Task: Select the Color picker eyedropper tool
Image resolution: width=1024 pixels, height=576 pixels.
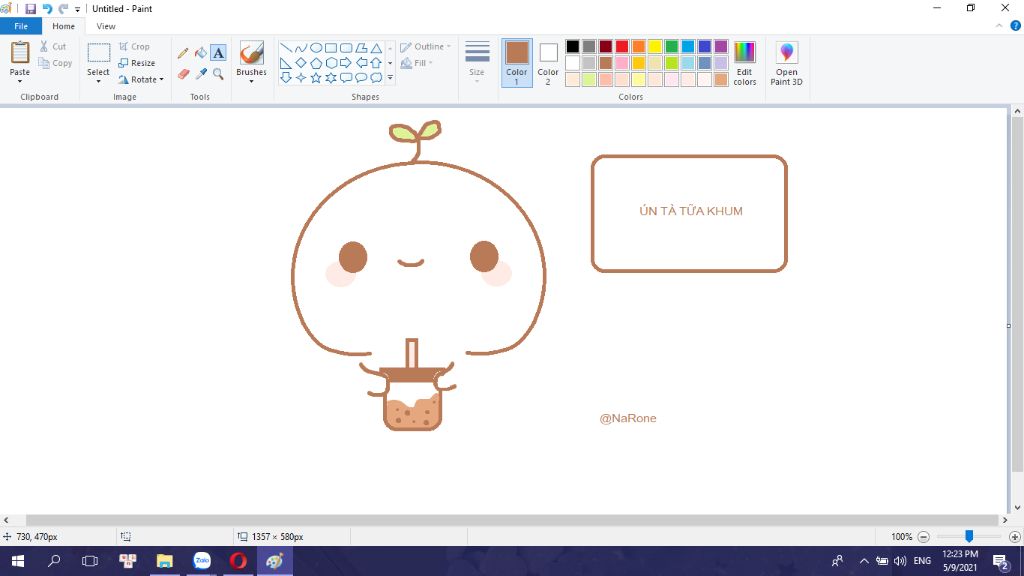Action: [x=200, y=74]
